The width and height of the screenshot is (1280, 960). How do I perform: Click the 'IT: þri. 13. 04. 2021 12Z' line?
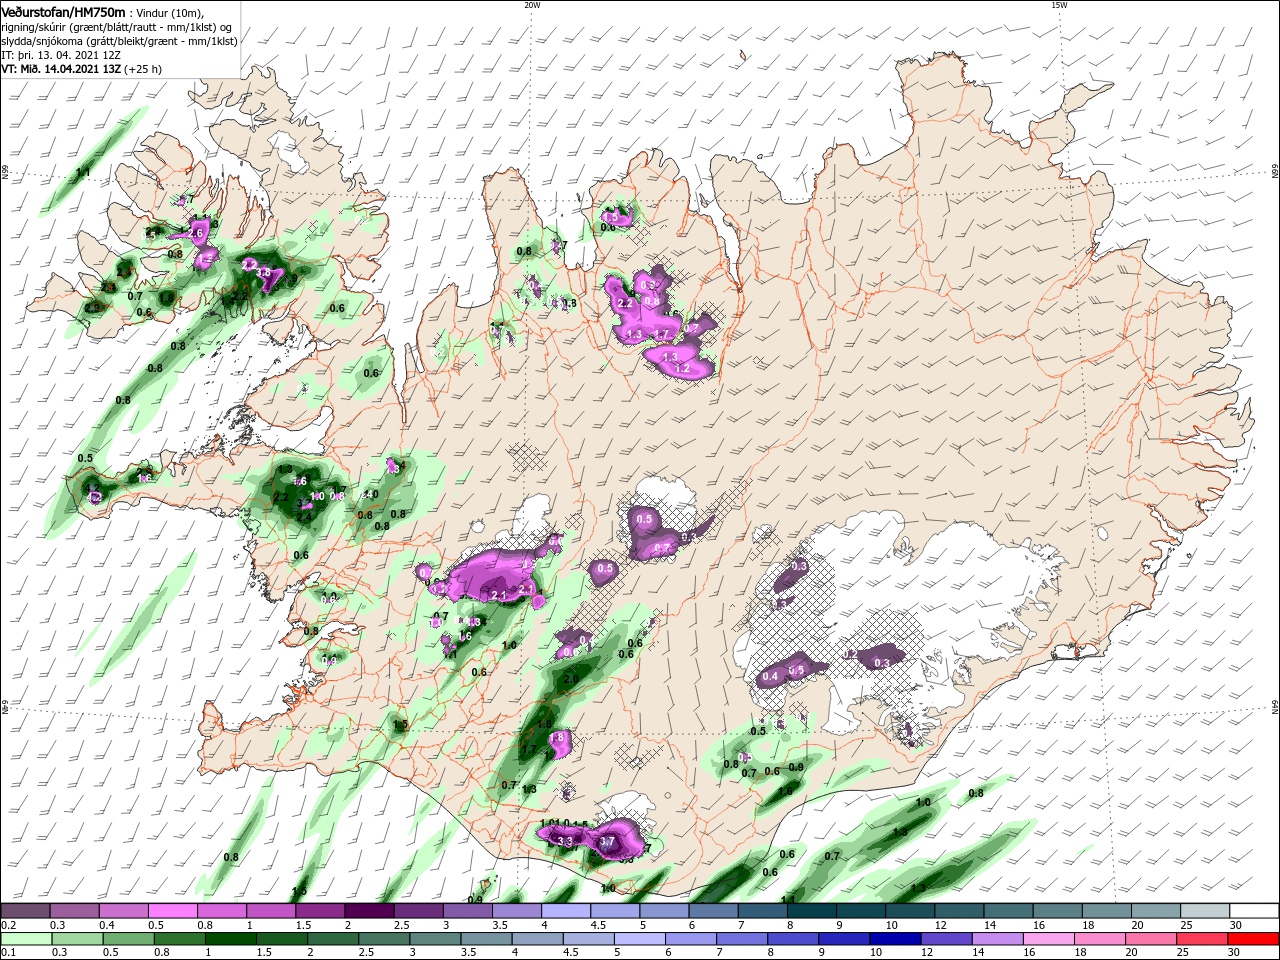point(62,55)
